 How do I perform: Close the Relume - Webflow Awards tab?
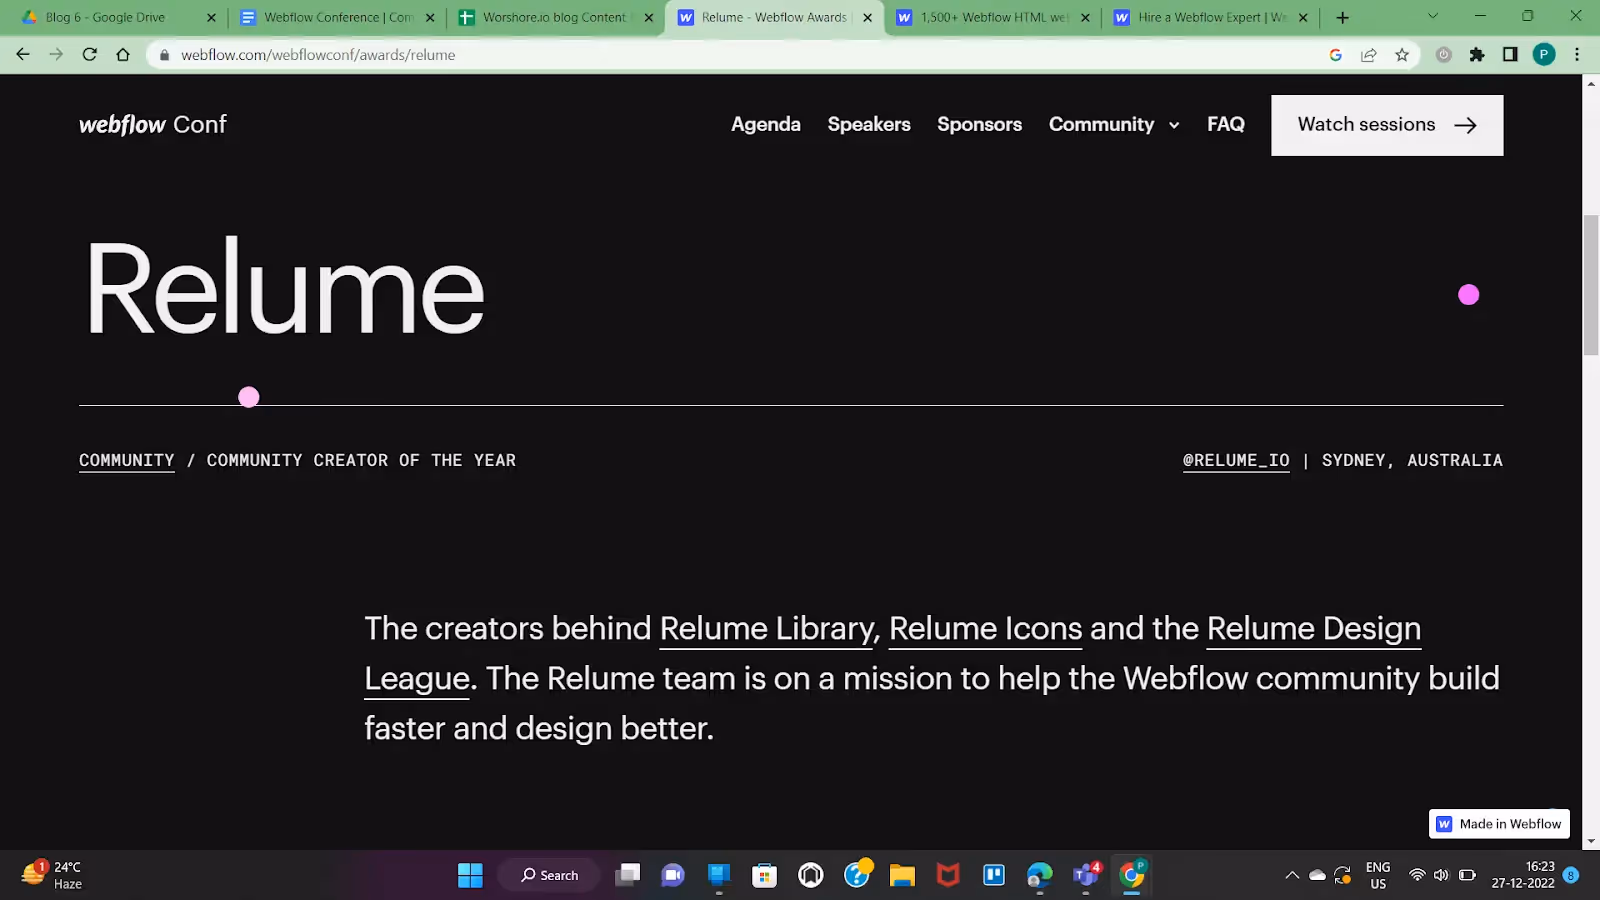(x=867, y=17)
